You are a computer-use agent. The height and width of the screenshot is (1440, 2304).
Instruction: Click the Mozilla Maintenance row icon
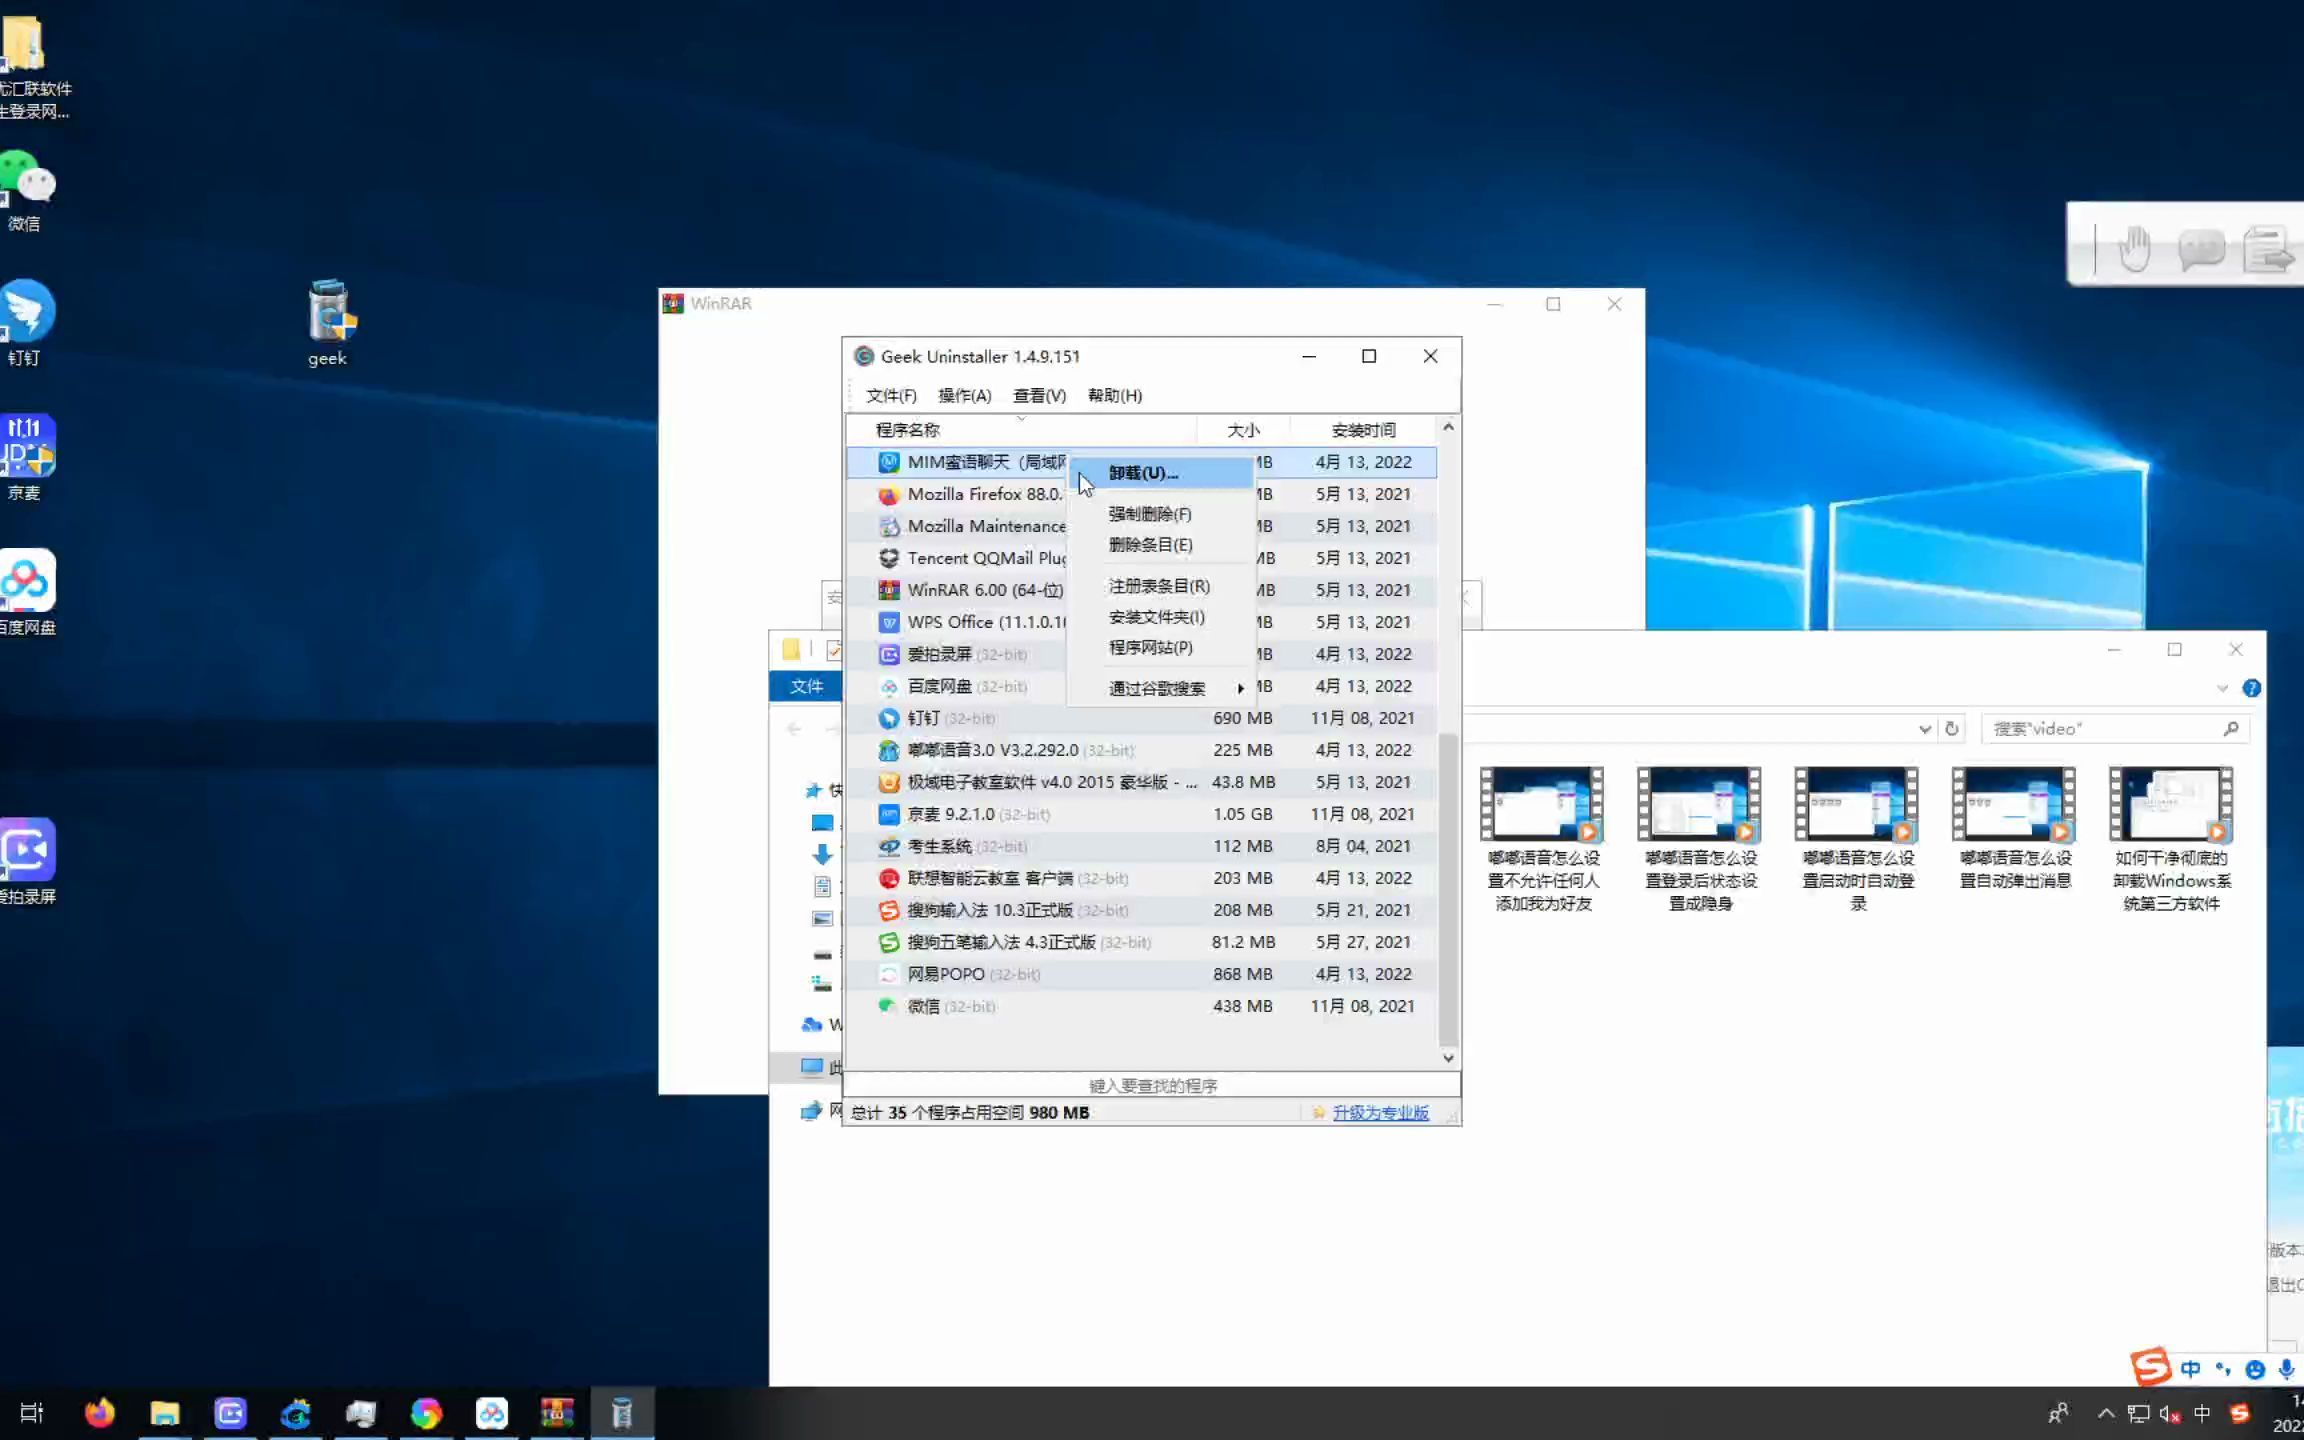(x=888, y=527)
